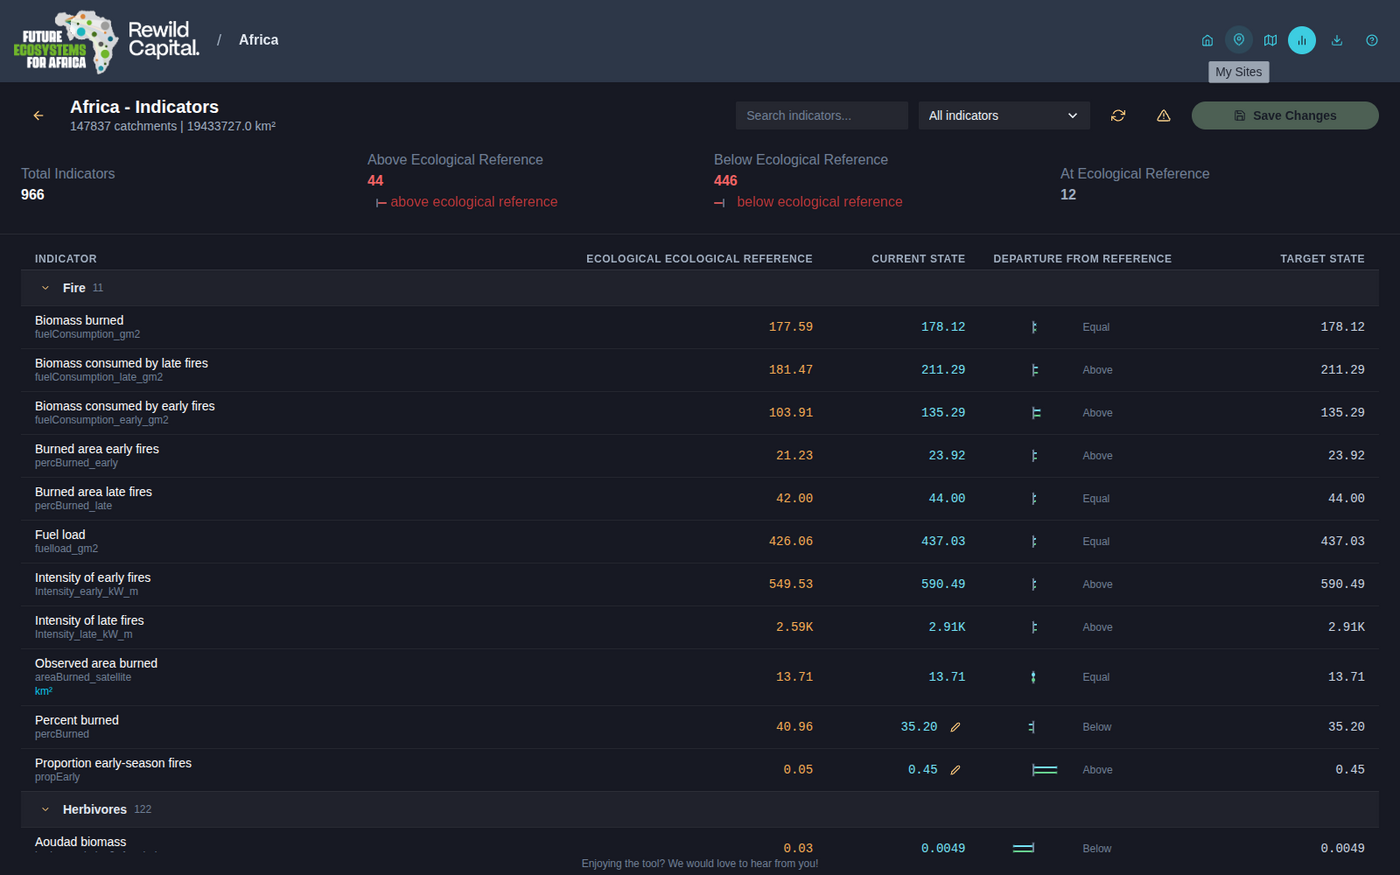Viewport: 1400px width, 875px height.
Task: Click the ECOLOGICAL ECOLOGICAL REFERENCE column header
Action: [699, 259]
